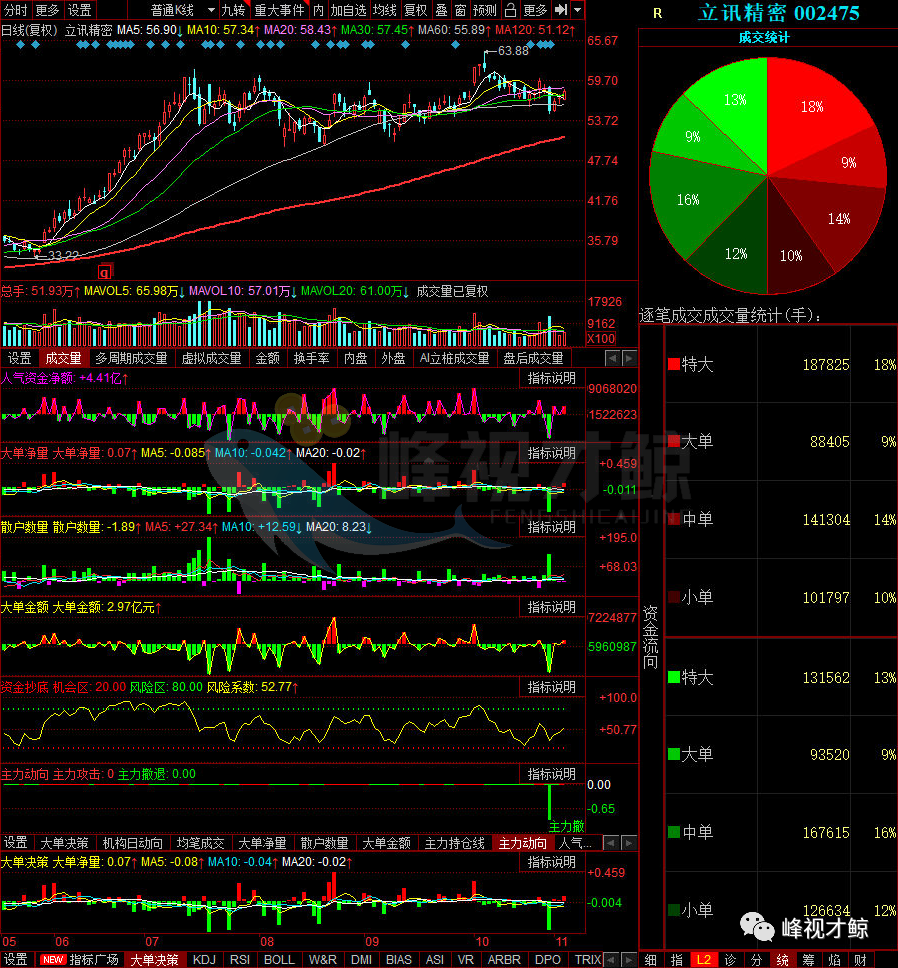
Task: Select the 成交量 volume tab
Action: 63,358
